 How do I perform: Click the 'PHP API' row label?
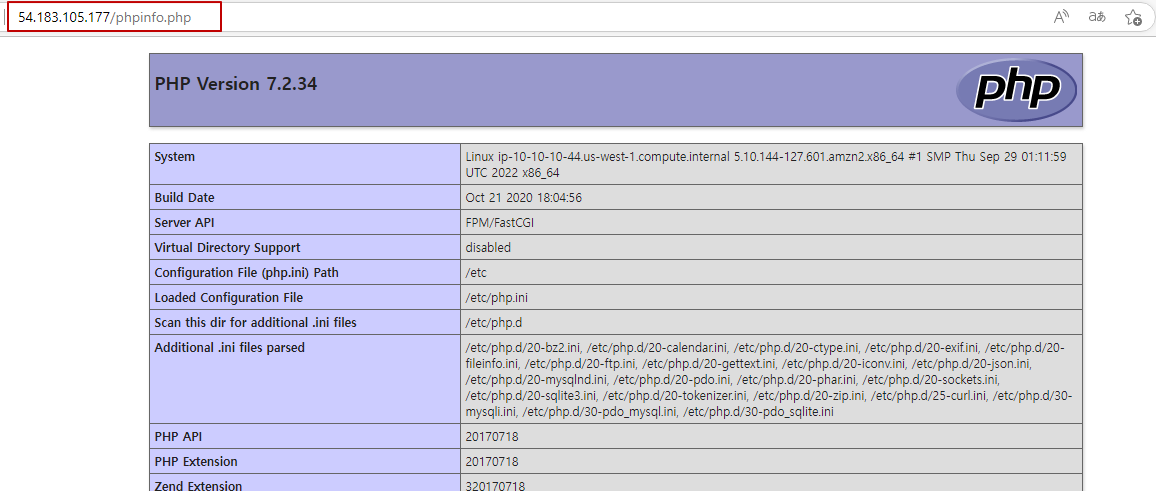coord(177,436)
